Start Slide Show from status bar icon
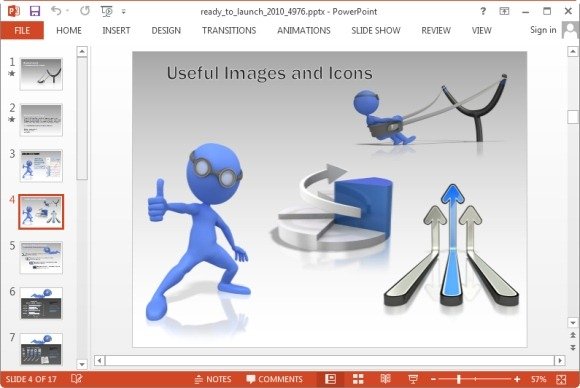Screen dimensions: 580x388 pyautogui.click(x=413, y=379)
